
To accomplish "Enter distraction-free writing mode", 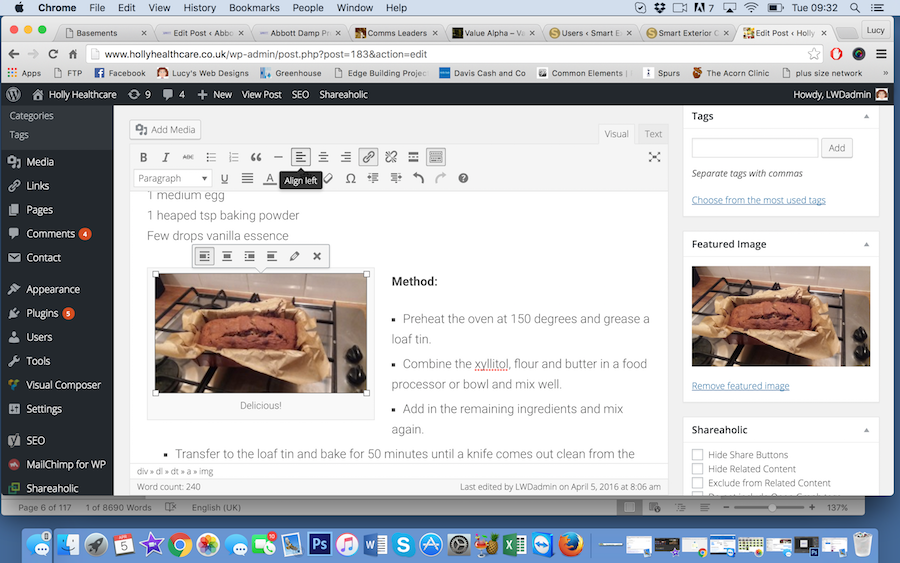I will [654, 157].
